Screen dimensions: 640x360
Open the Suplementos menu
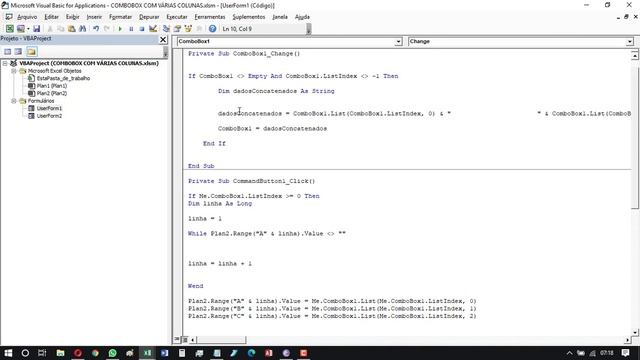[249, 17]
